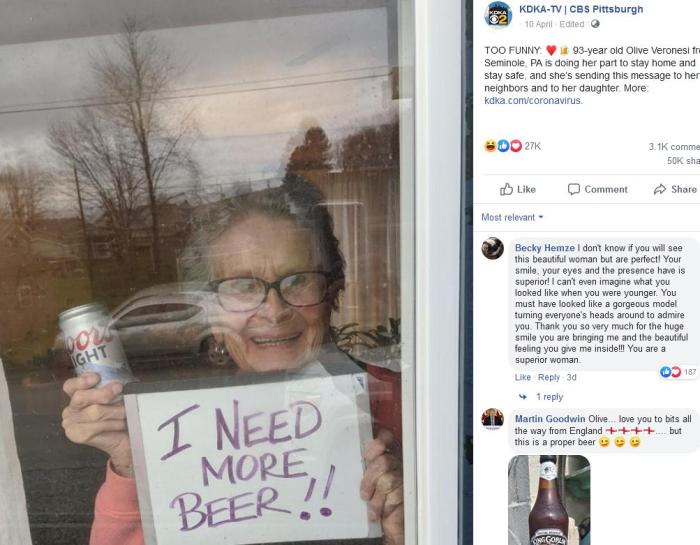The width and height of the screenshot is (700, 545).
Task: Open Martin Goodwin's profile name link
Action: [x=550, y=419]
